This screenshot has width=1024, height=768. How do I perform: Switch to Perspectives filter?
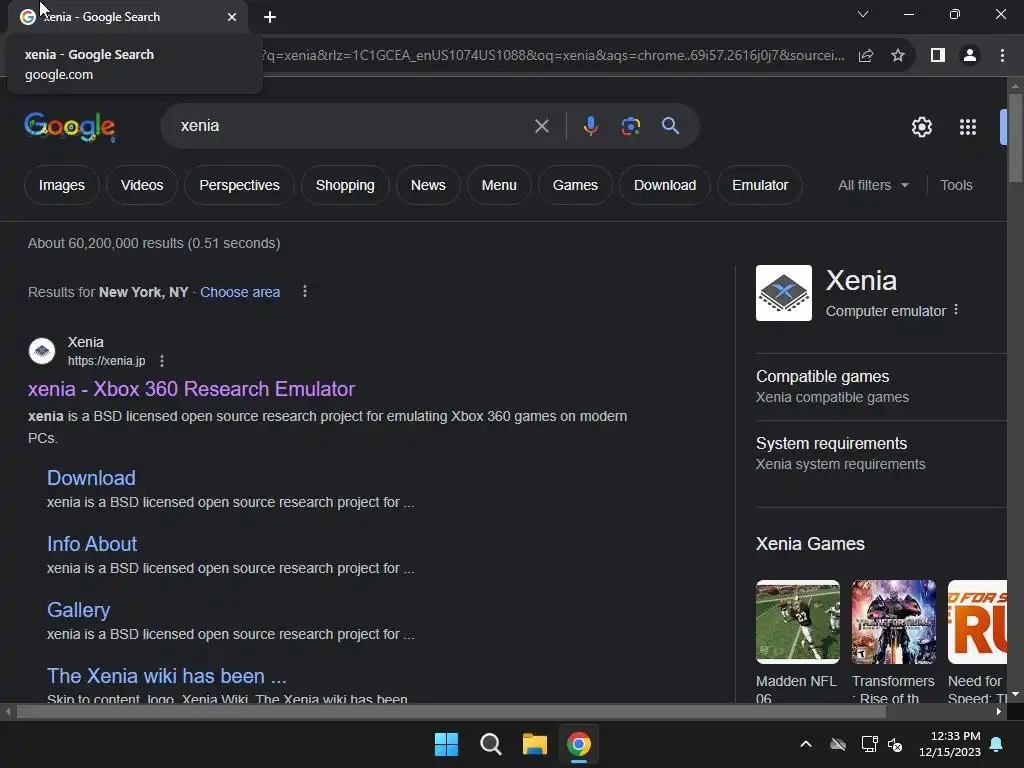(x=239, y=185)
